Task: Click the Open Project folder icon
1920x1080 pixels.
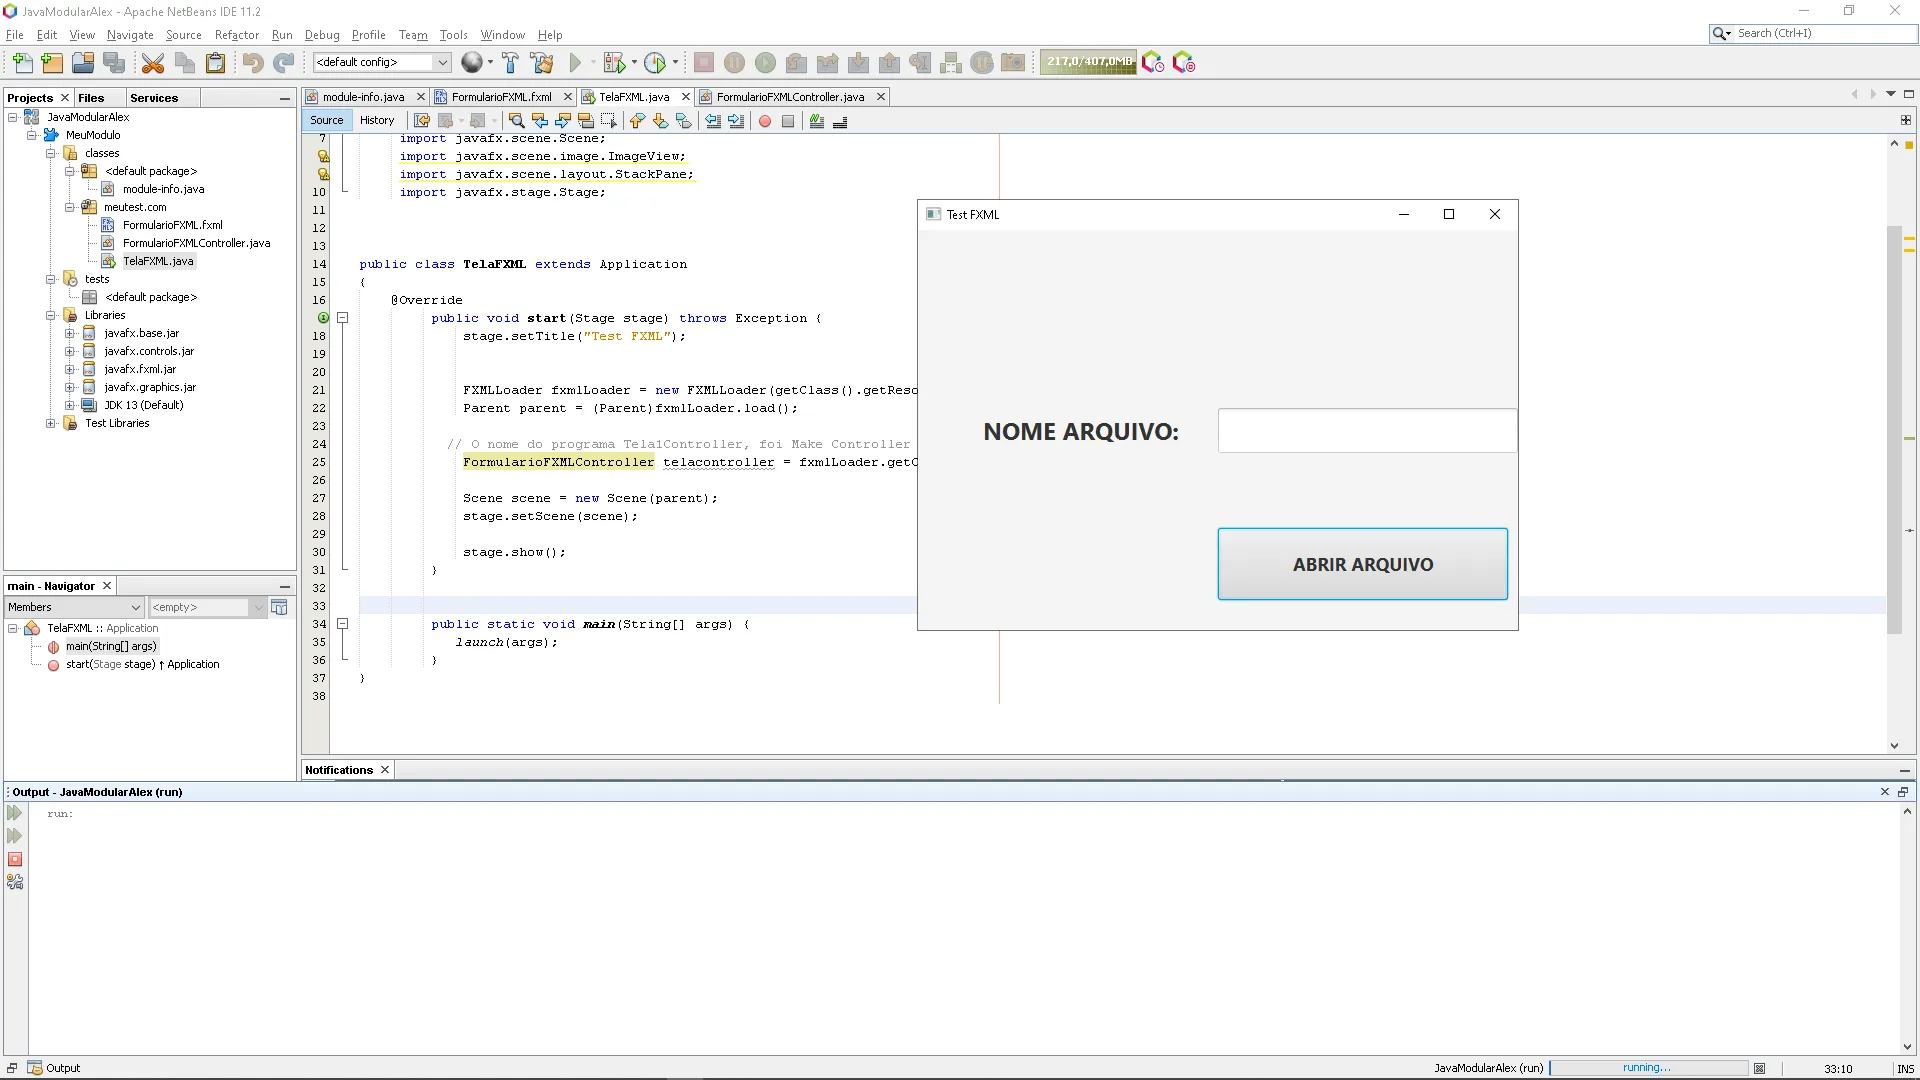Action: [83, 63]
